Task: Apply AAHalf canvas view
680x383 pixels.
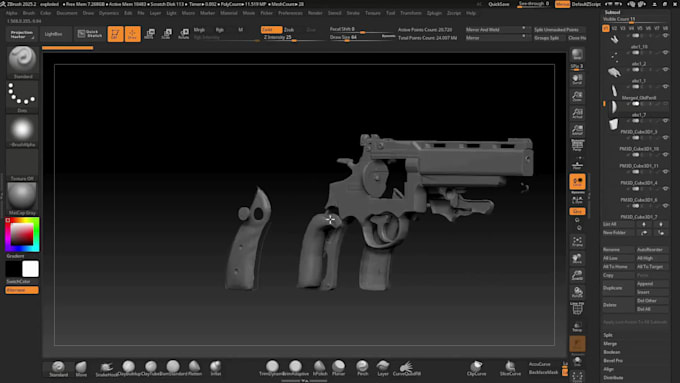Action: 577,130
